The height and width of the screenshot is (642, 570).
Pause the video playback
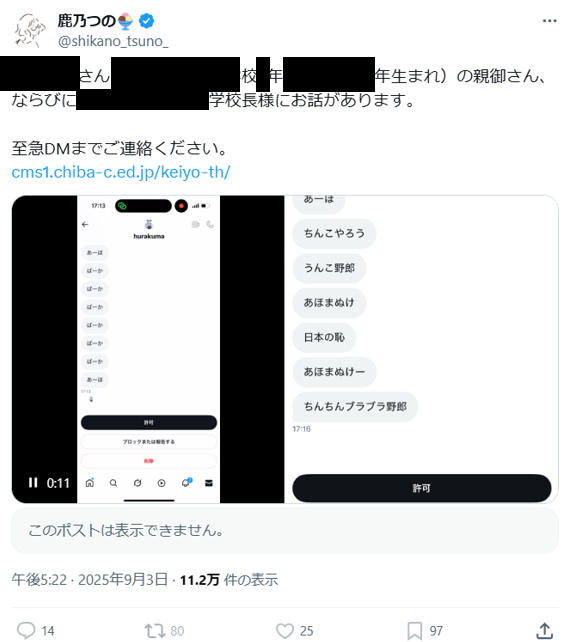click(x=33, y=483)
